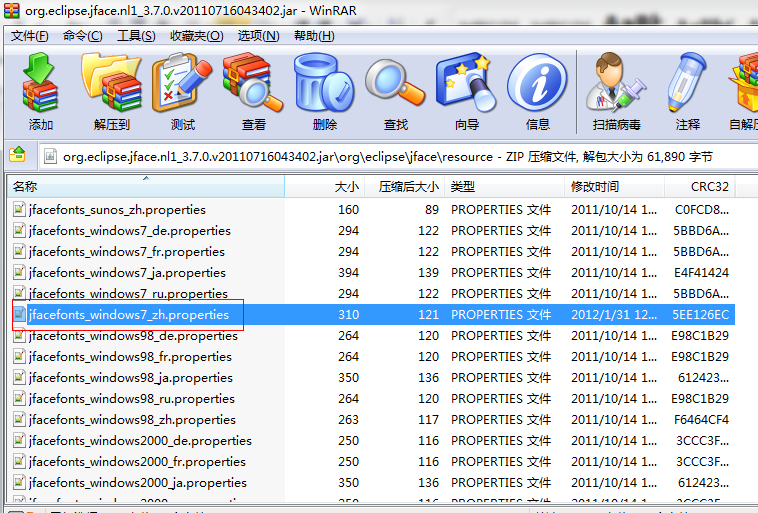
Task: Click file icon of jfacefonts_windows98_zh.properties
Action: 19,420
